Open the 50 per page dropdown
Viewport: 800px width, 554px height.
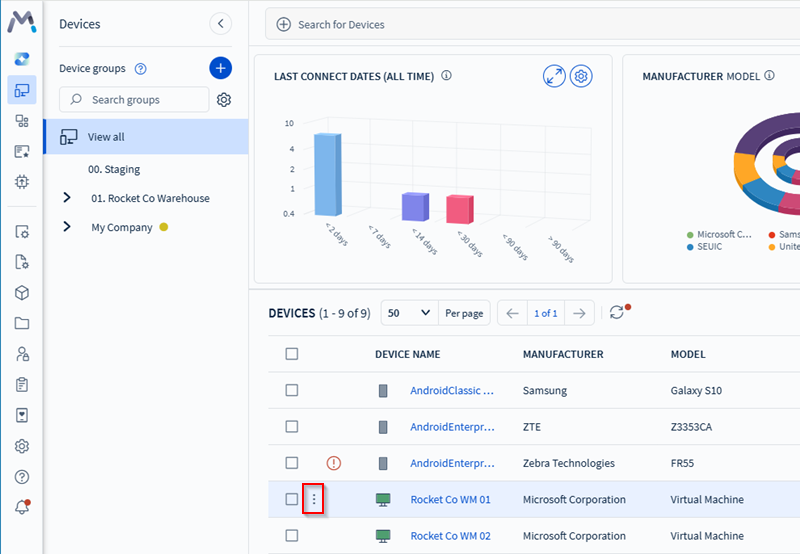409,313
